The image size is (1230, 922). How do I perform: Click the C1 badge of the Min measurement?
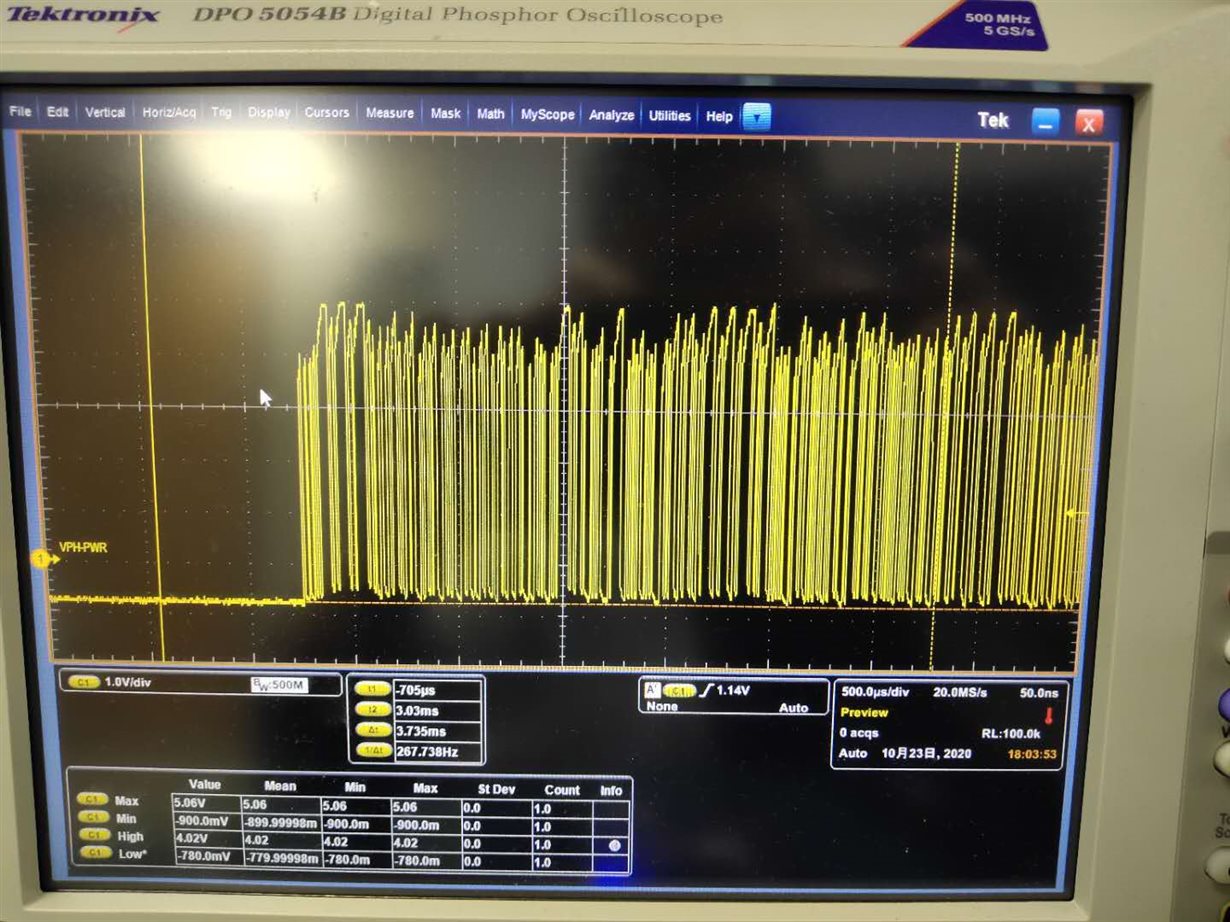click(93, 818)
